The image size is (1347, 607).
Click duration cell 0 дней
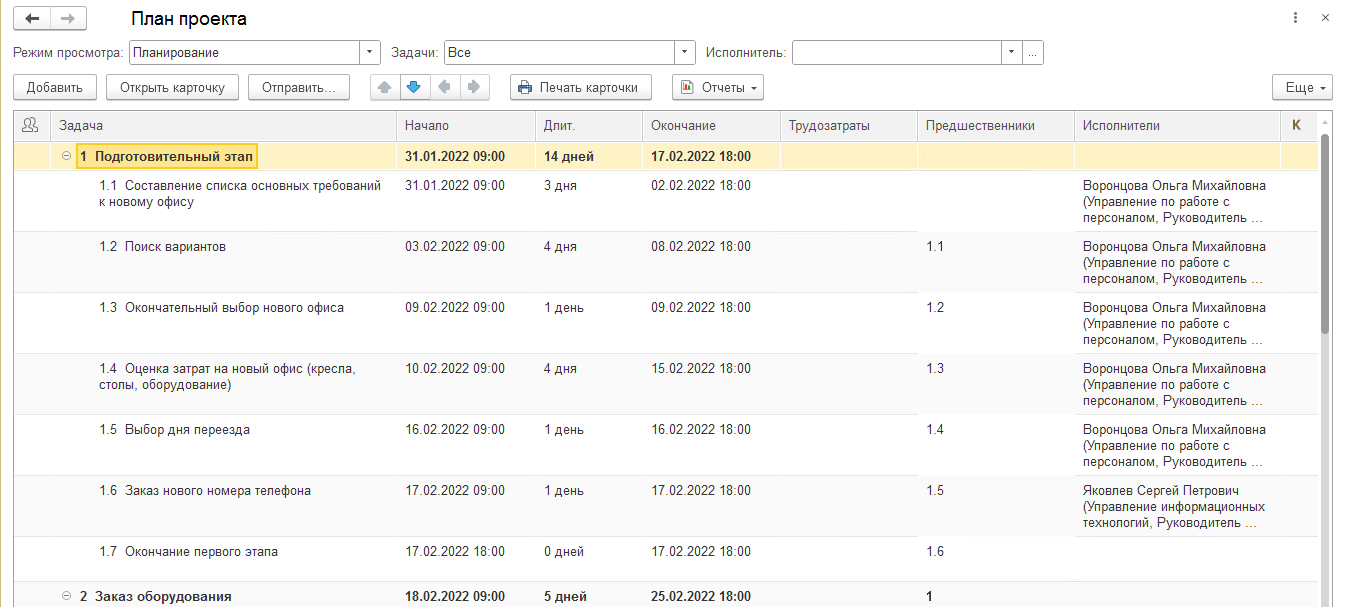[564, 551]
